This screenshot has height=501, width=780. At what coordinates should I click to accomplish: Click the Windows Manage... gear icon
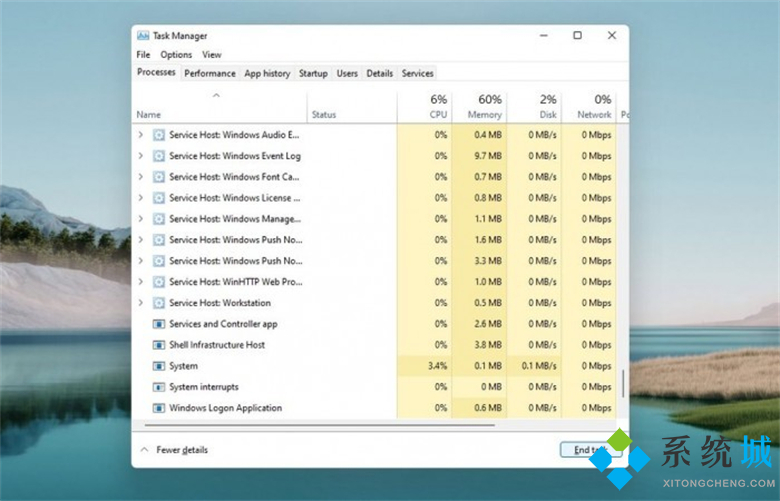pyautogui.click(x=159, y=219)
